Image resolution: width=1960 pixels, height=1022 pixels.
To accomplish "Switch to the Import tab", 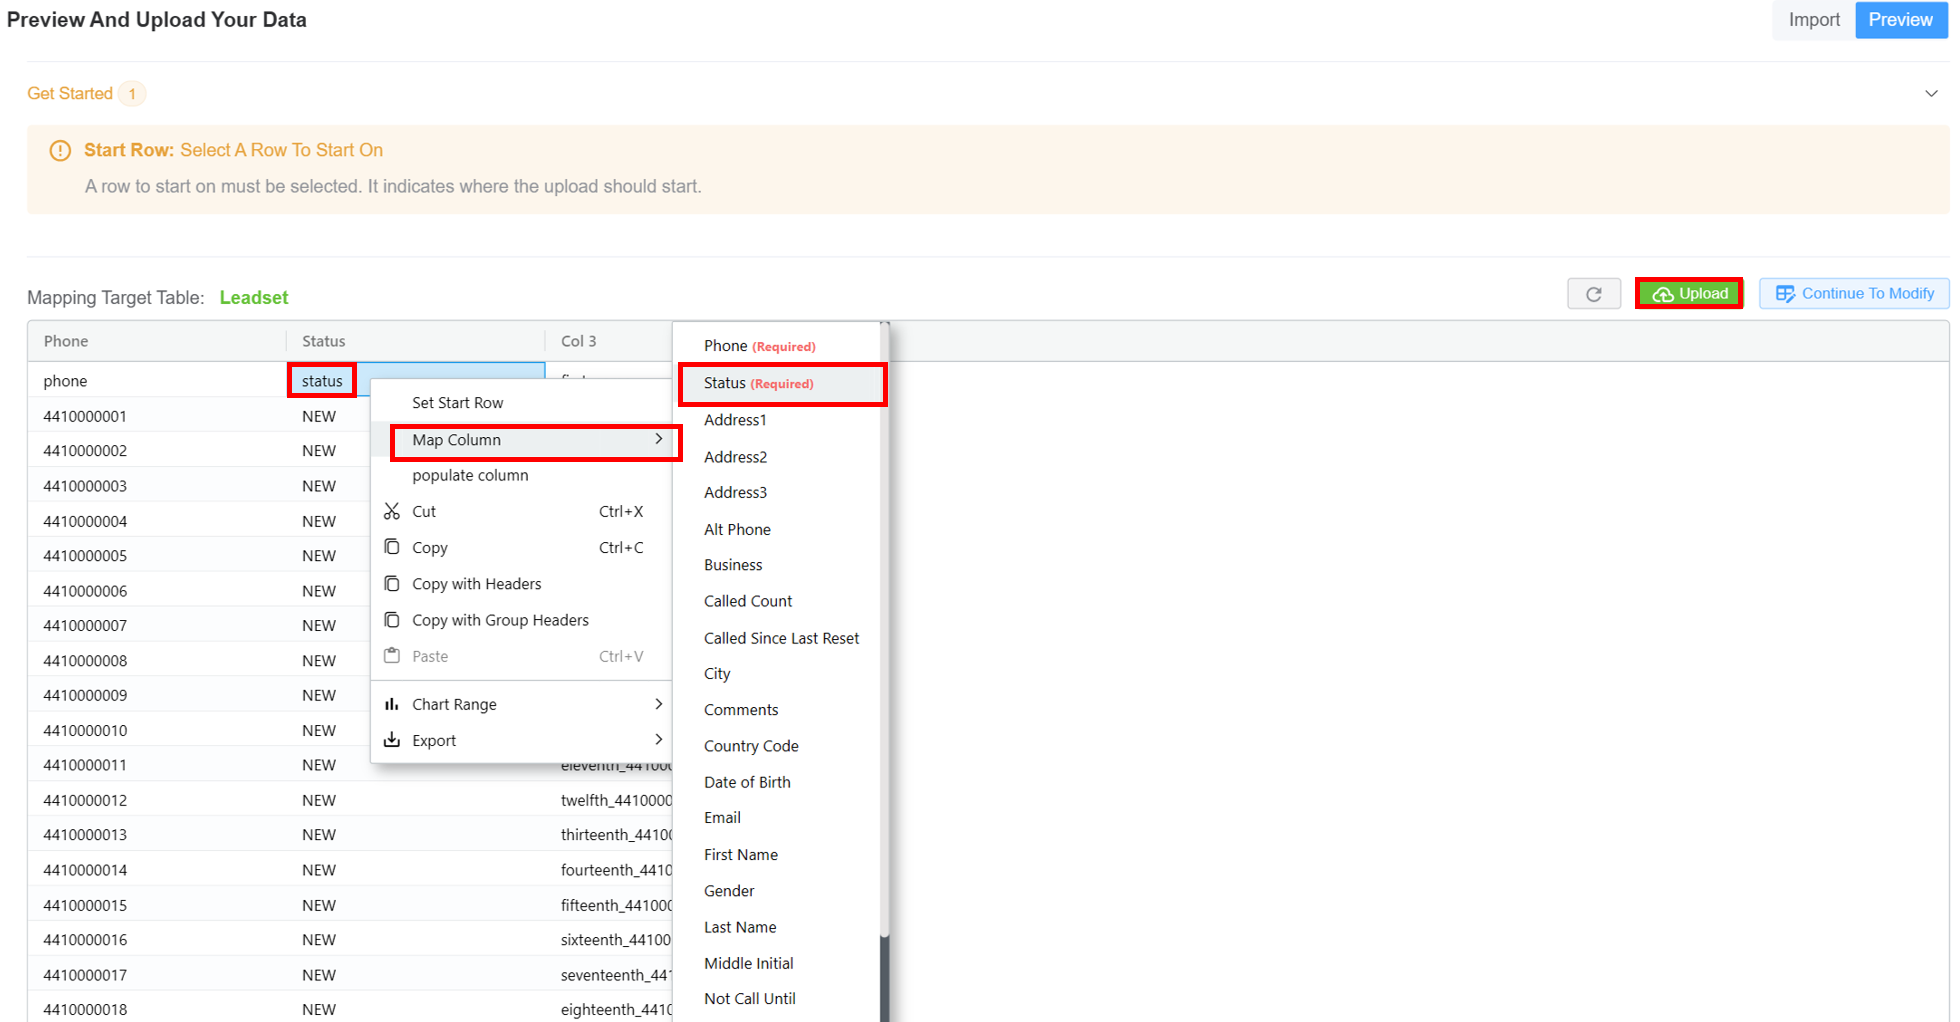I will (1813, 20).
